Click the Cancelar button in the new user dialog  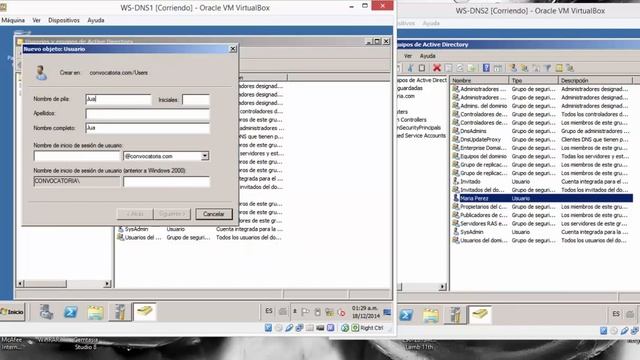[213, 214]
